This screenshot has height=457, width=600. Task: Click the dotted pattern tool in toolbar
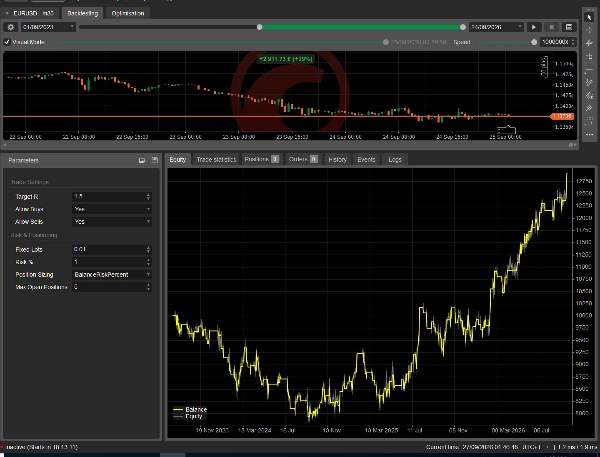pyautogui.click(x=589, y=121)
